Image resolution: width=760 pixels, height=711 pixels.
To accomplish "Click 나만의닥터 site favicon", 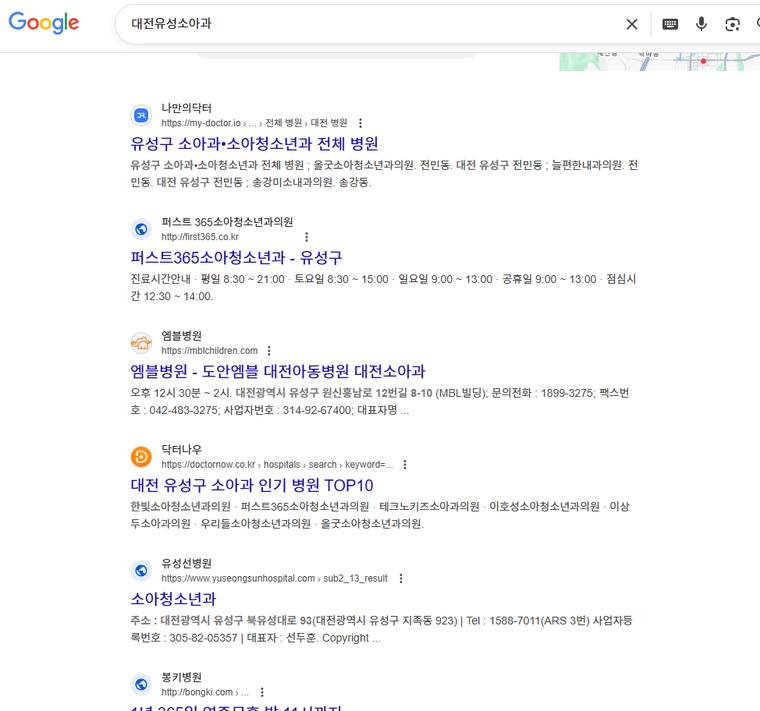I will pos(141,115).
